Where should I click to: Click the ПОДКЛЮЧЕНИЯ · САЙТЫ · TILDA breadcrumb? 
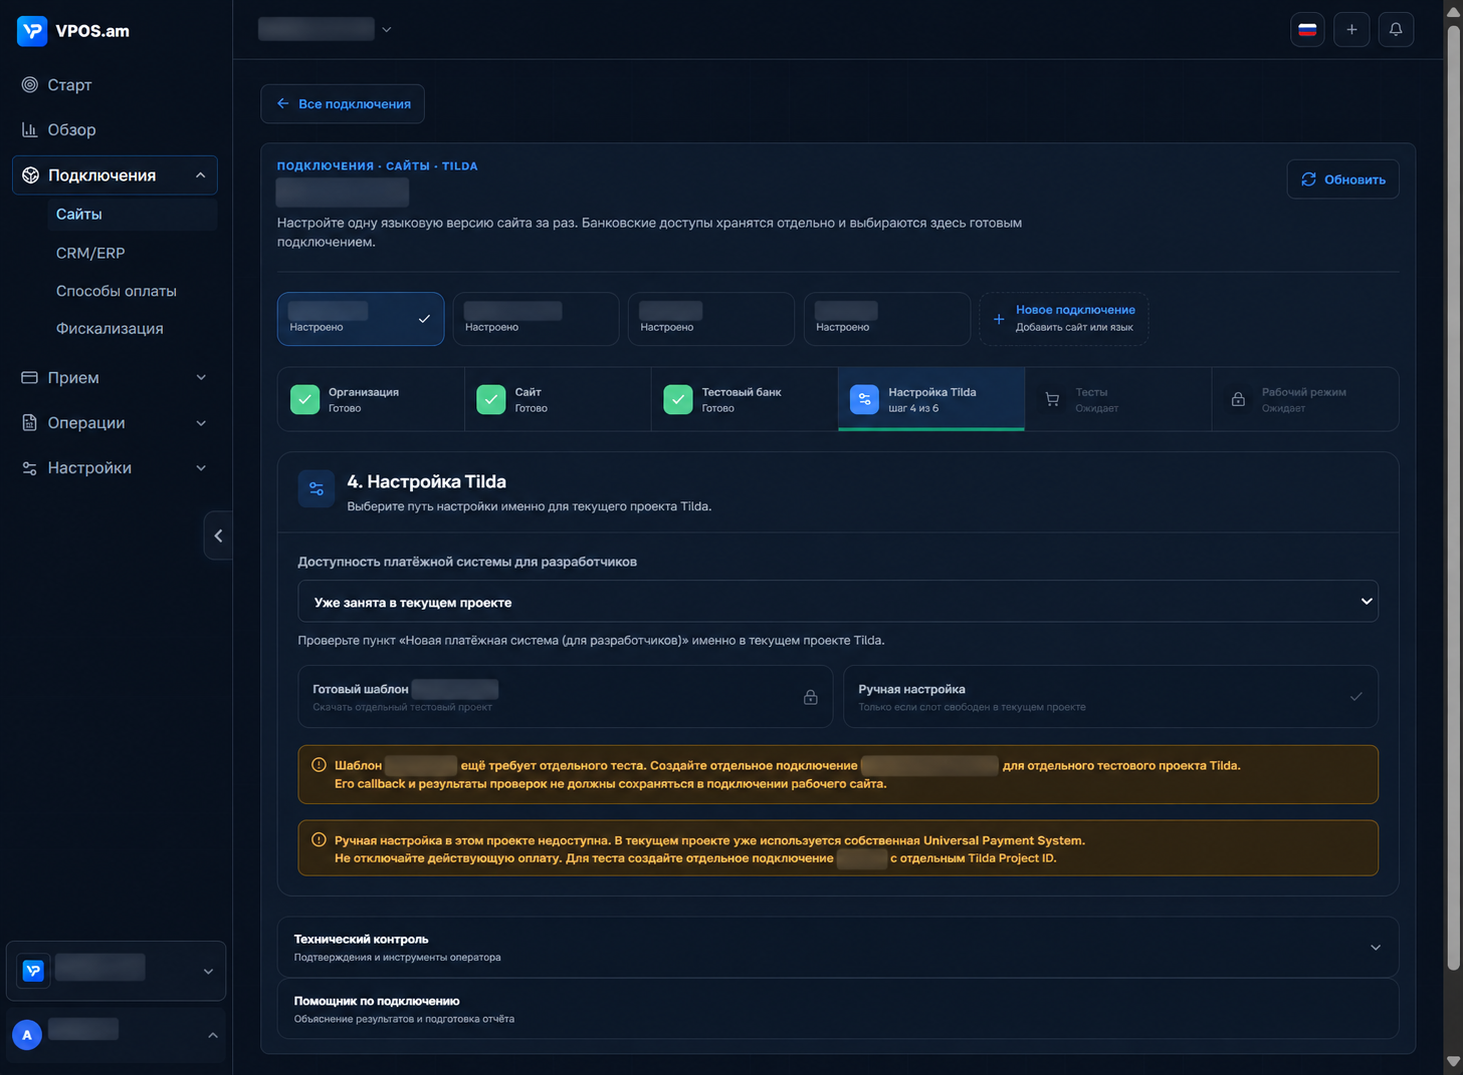click(x=377, y=166)
